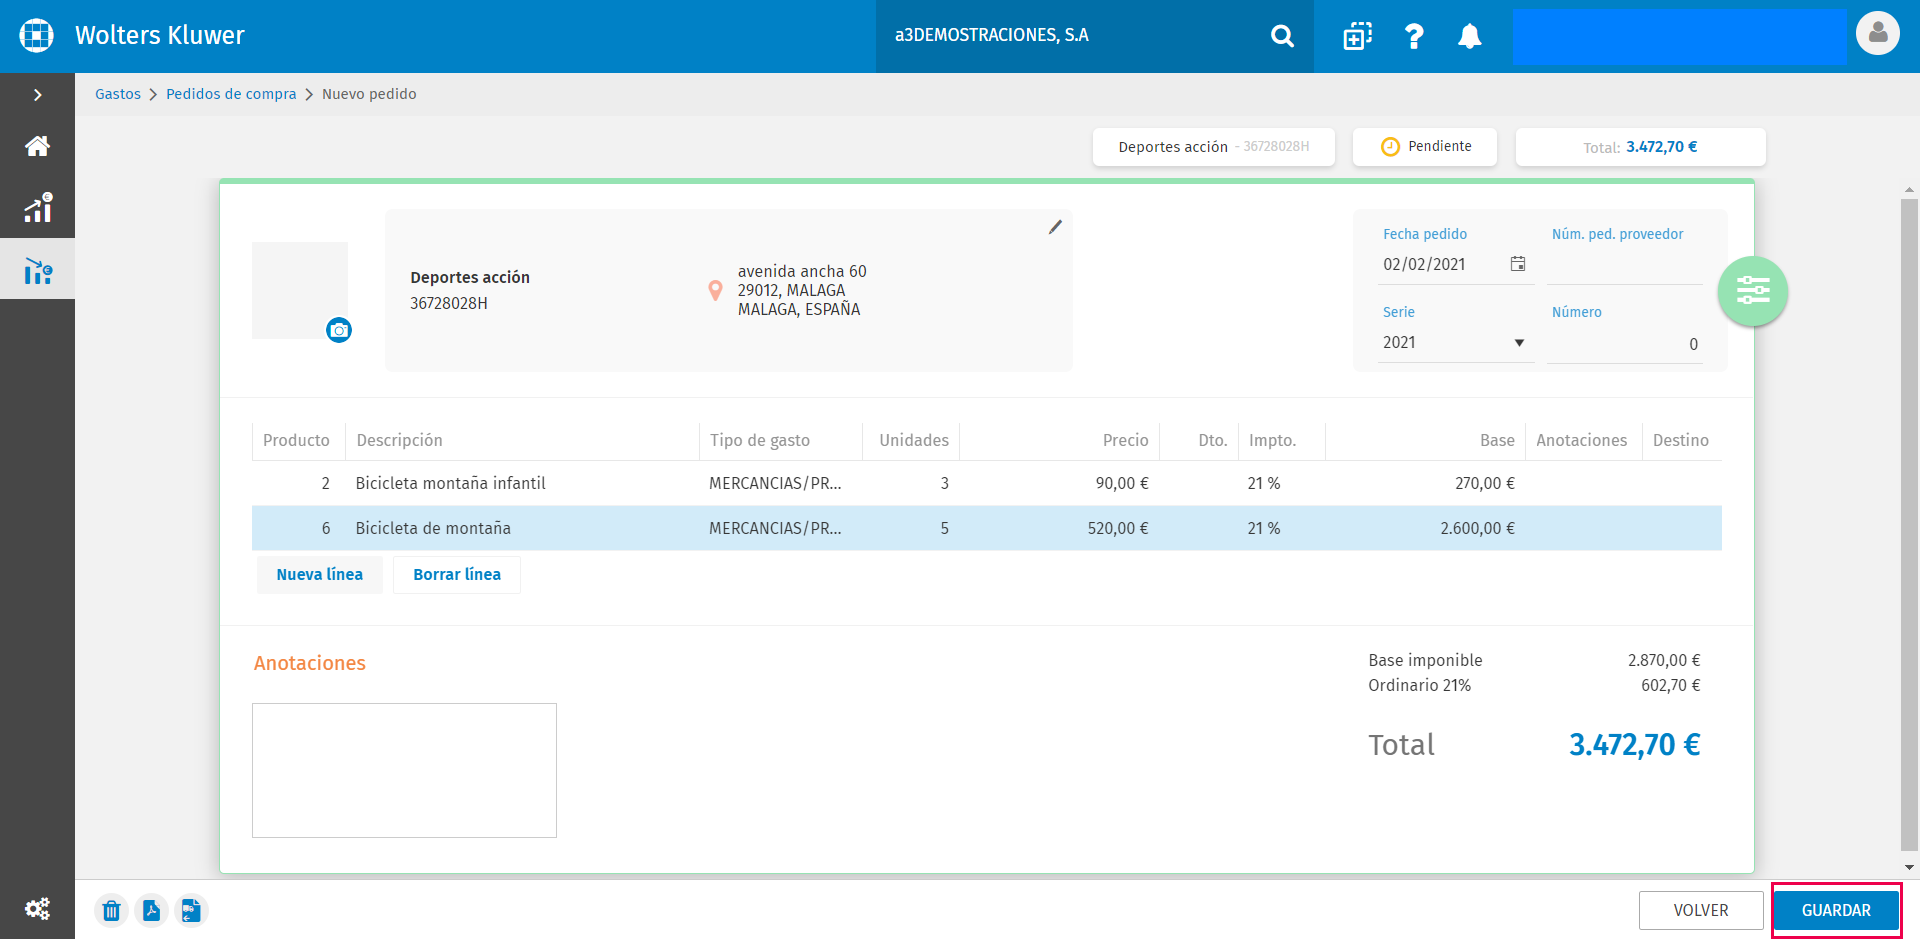1920x939 pixels.
Task: Open the green options sliders button
Action: (1753, 291)
